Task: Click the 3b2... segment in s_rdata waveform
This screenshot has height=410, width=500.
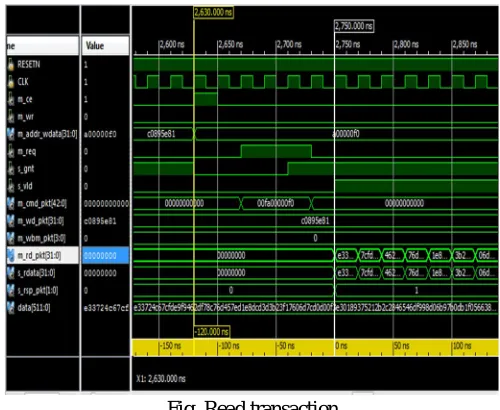Action: click(463, 273)
